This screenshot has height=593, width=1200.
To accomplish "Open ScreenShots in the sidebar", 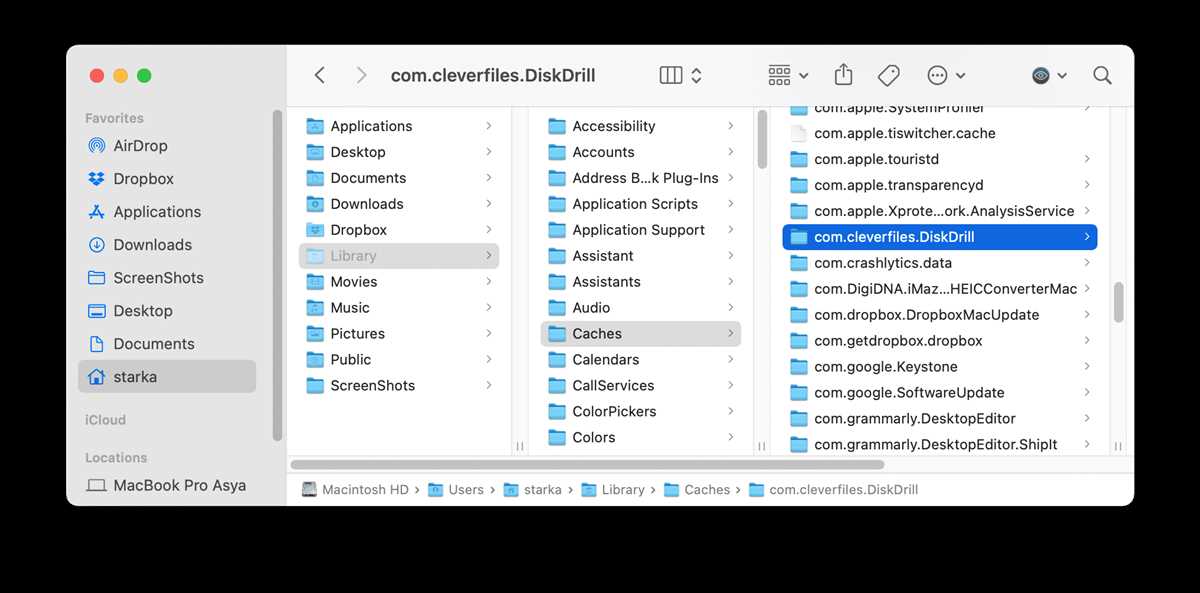I will tap(158, 278).
